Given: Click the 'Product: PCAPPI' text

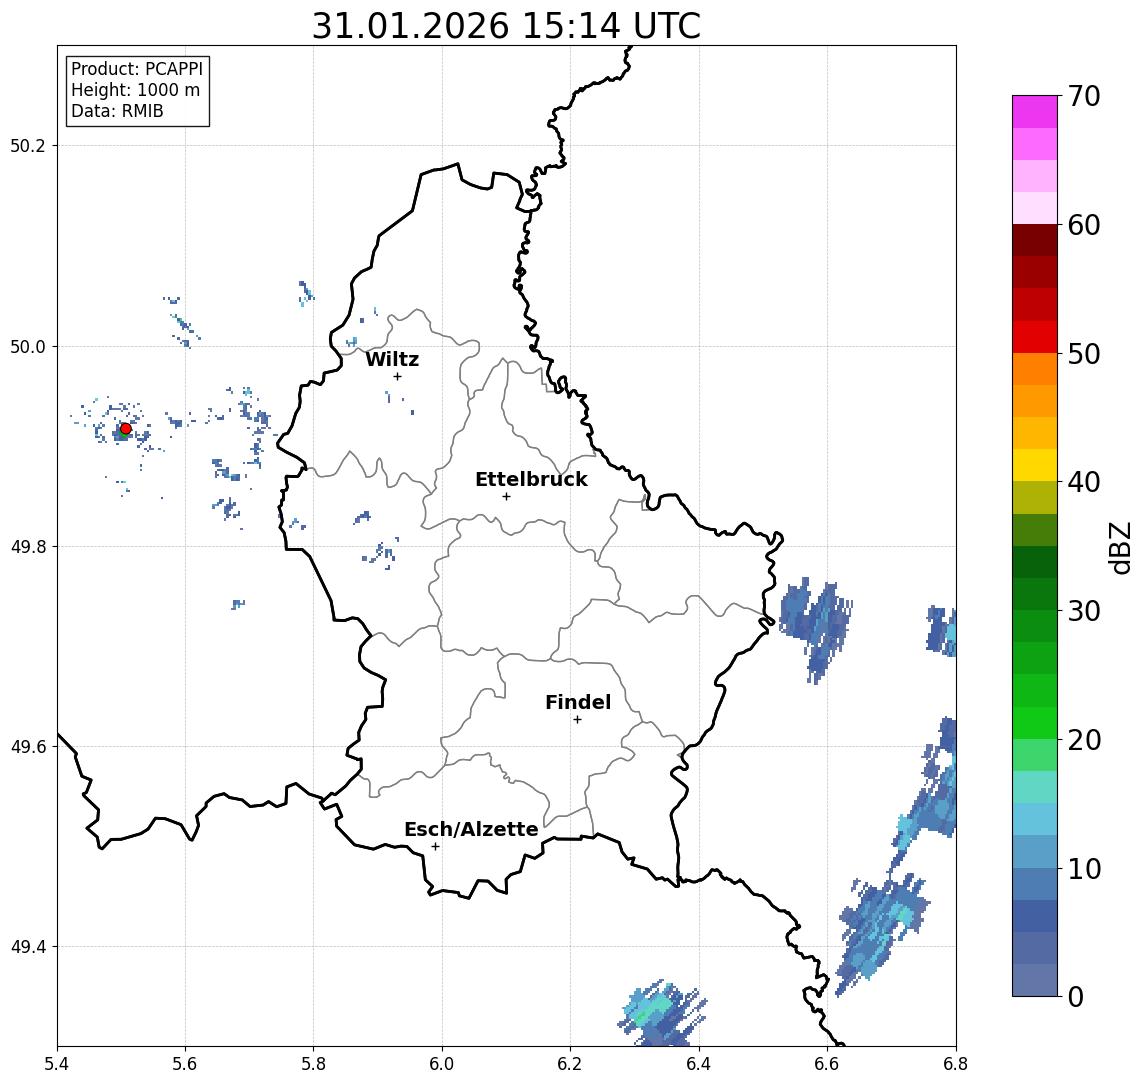Looking at the screenshot, I should [x=137, y=69].
